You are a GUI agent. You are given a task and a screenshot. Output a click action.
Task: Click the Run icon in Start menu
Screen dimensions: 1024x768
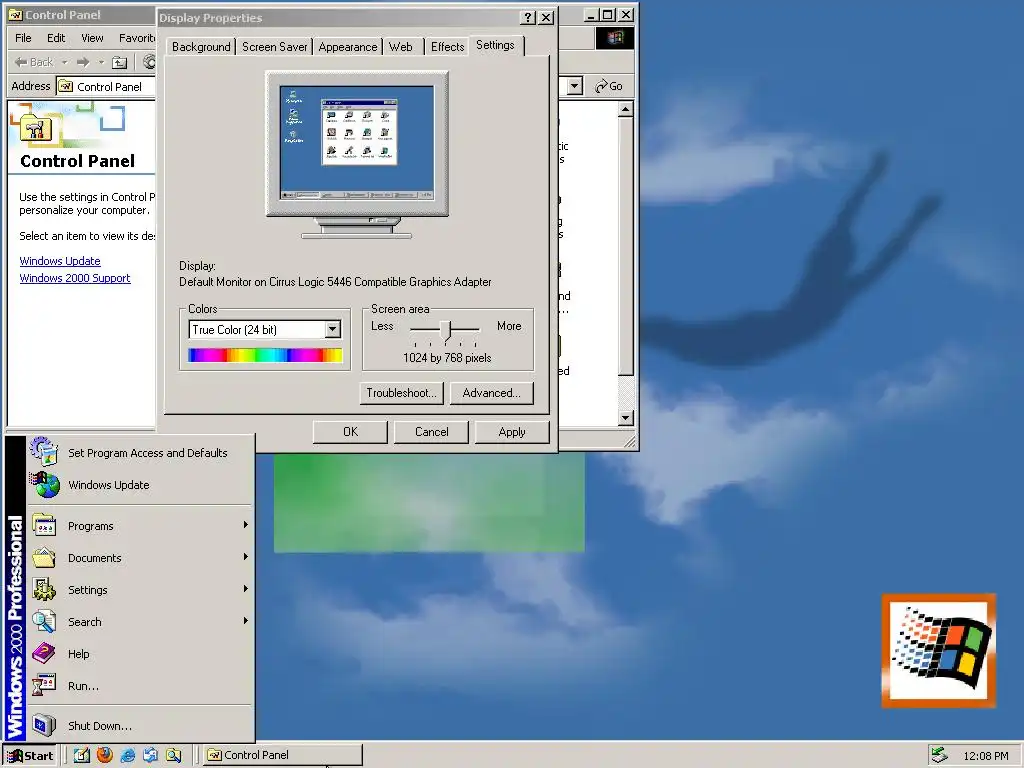pyautogui.click(x=44, y=686)
